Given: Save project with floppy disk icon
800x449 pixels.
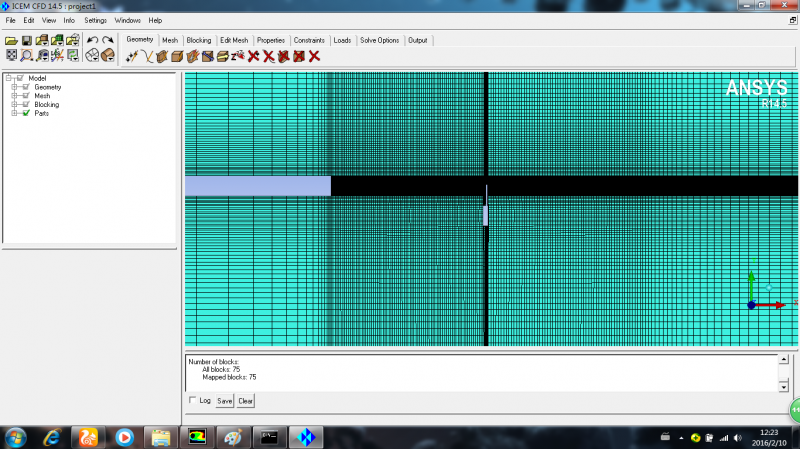Looking at the screenshot, I should 27,40.
